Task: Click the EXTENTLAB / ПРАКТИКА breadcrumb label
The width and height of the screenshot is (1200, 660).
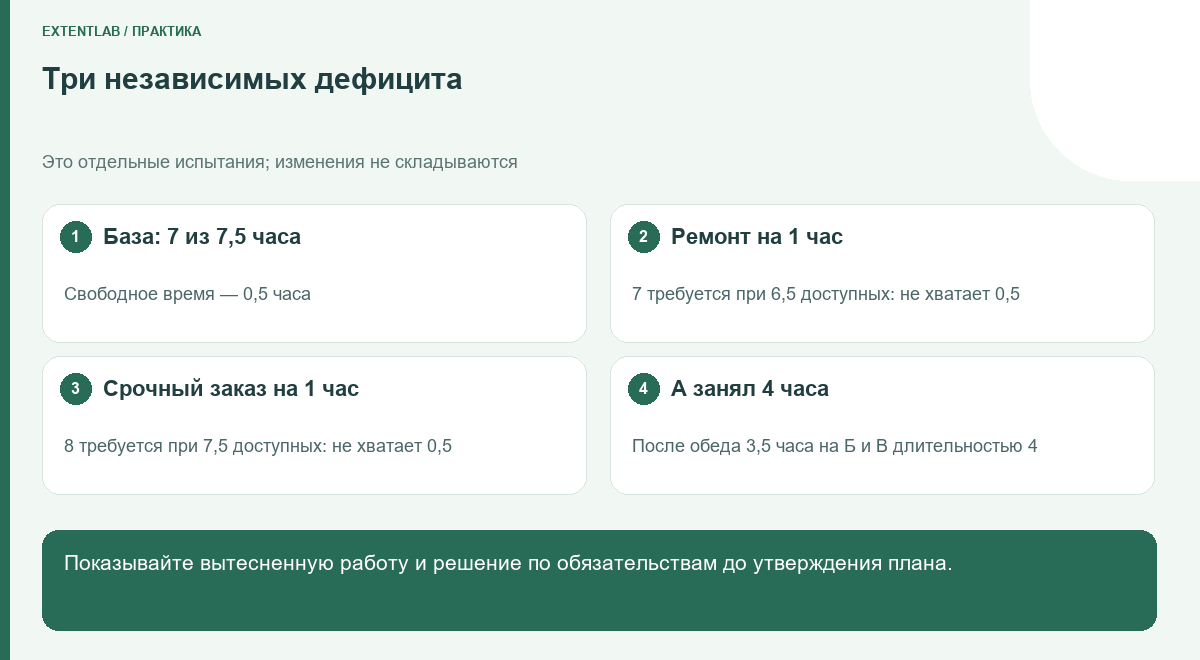Action: coord(121,31)
